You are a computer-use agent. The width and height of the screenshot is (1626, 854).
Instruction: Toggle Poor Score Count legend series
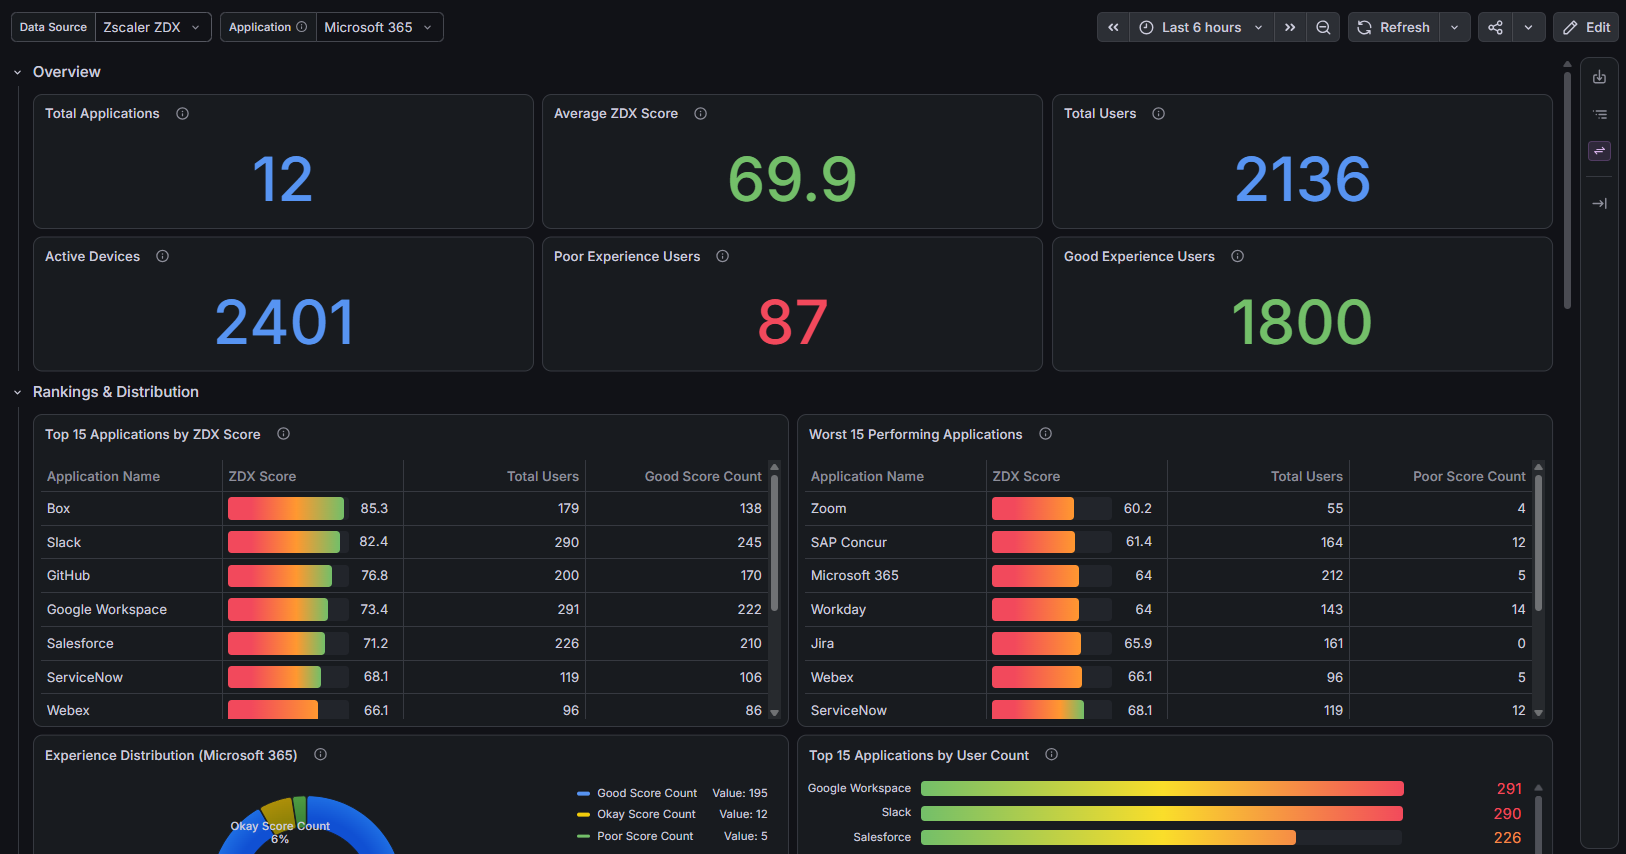(x=645, y=836)
